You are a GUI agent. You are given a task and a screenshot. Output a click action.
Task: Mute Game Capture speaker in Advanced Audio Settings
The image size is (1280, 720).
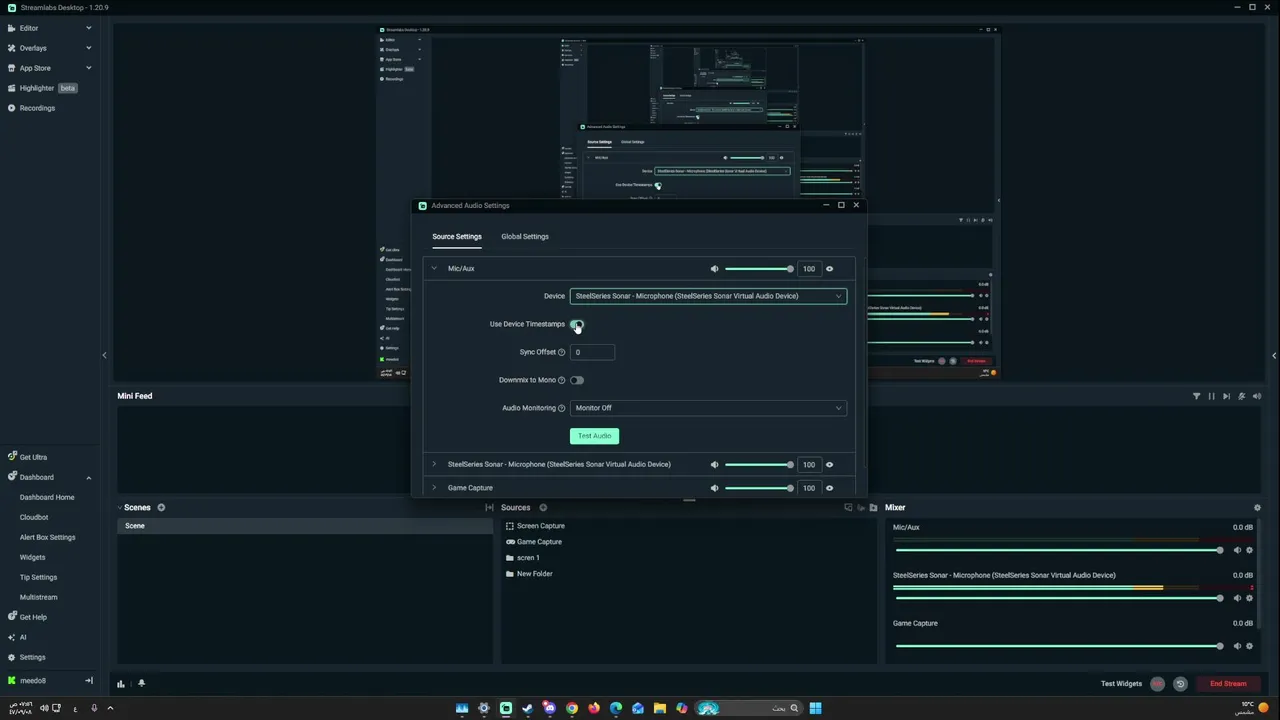coord(714,488)
